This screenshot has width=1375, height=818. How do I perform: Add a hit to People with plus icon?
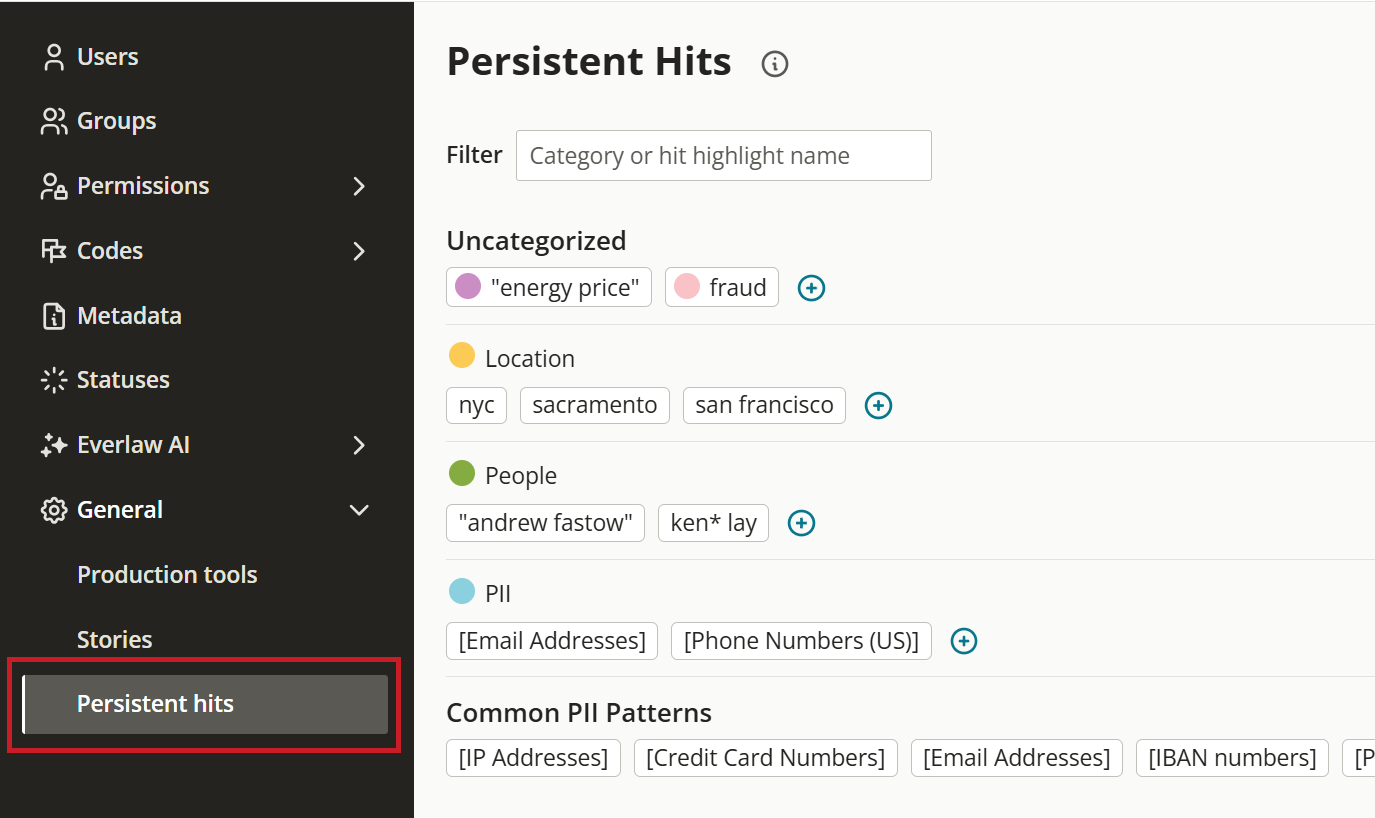pos(802,523)
